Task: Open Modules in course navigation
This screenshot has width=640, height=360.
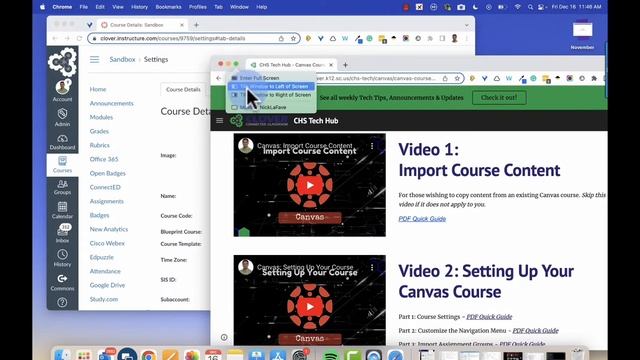Action: (x=101, y=117)
